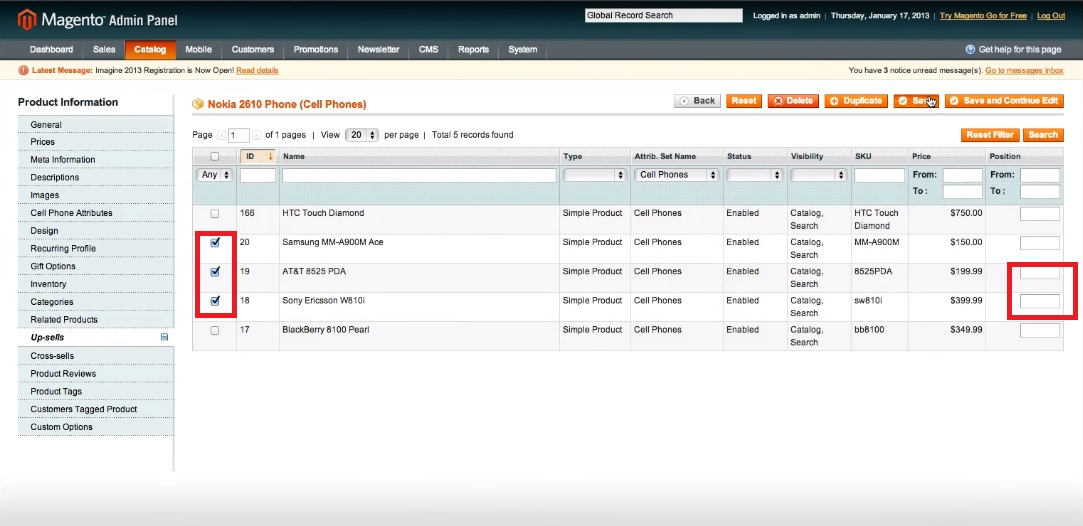This screenshot has width=1083, height=526.
Task: Click the Delete button
Action: [x=793, y=101]
